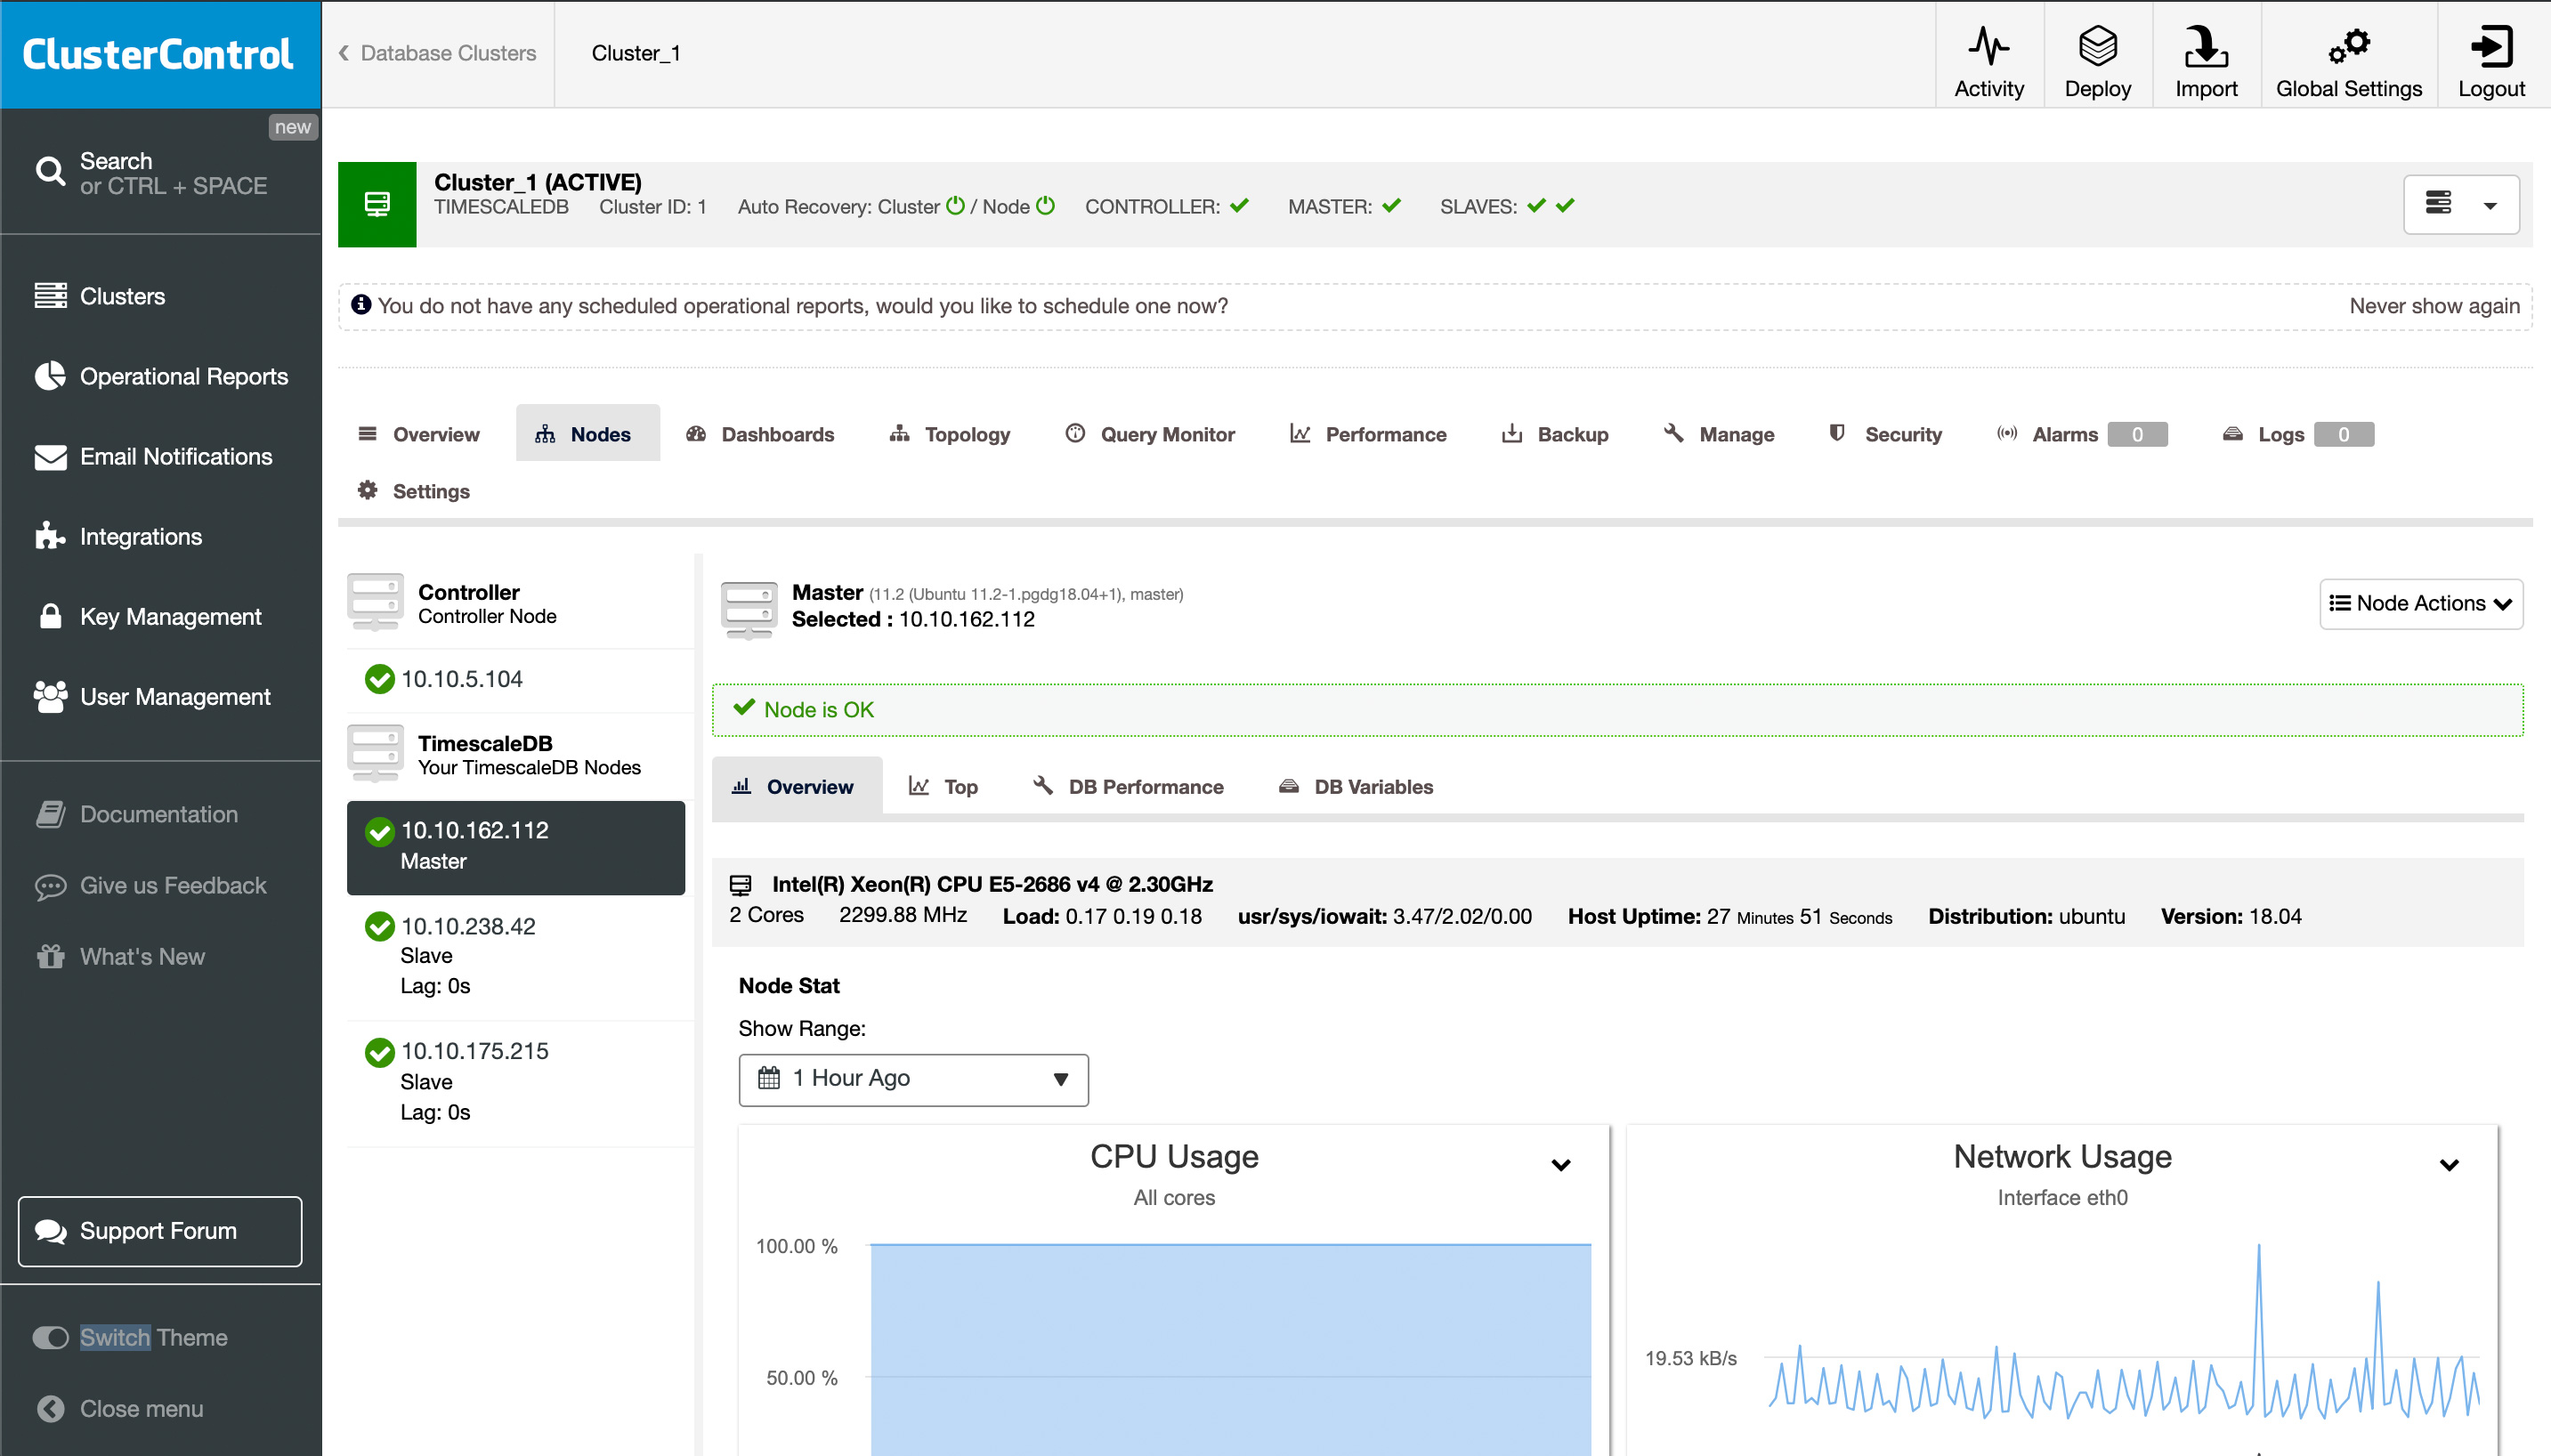Open the Activity panel
The image size is (2551, 1456).
(x=1988, y=55)
